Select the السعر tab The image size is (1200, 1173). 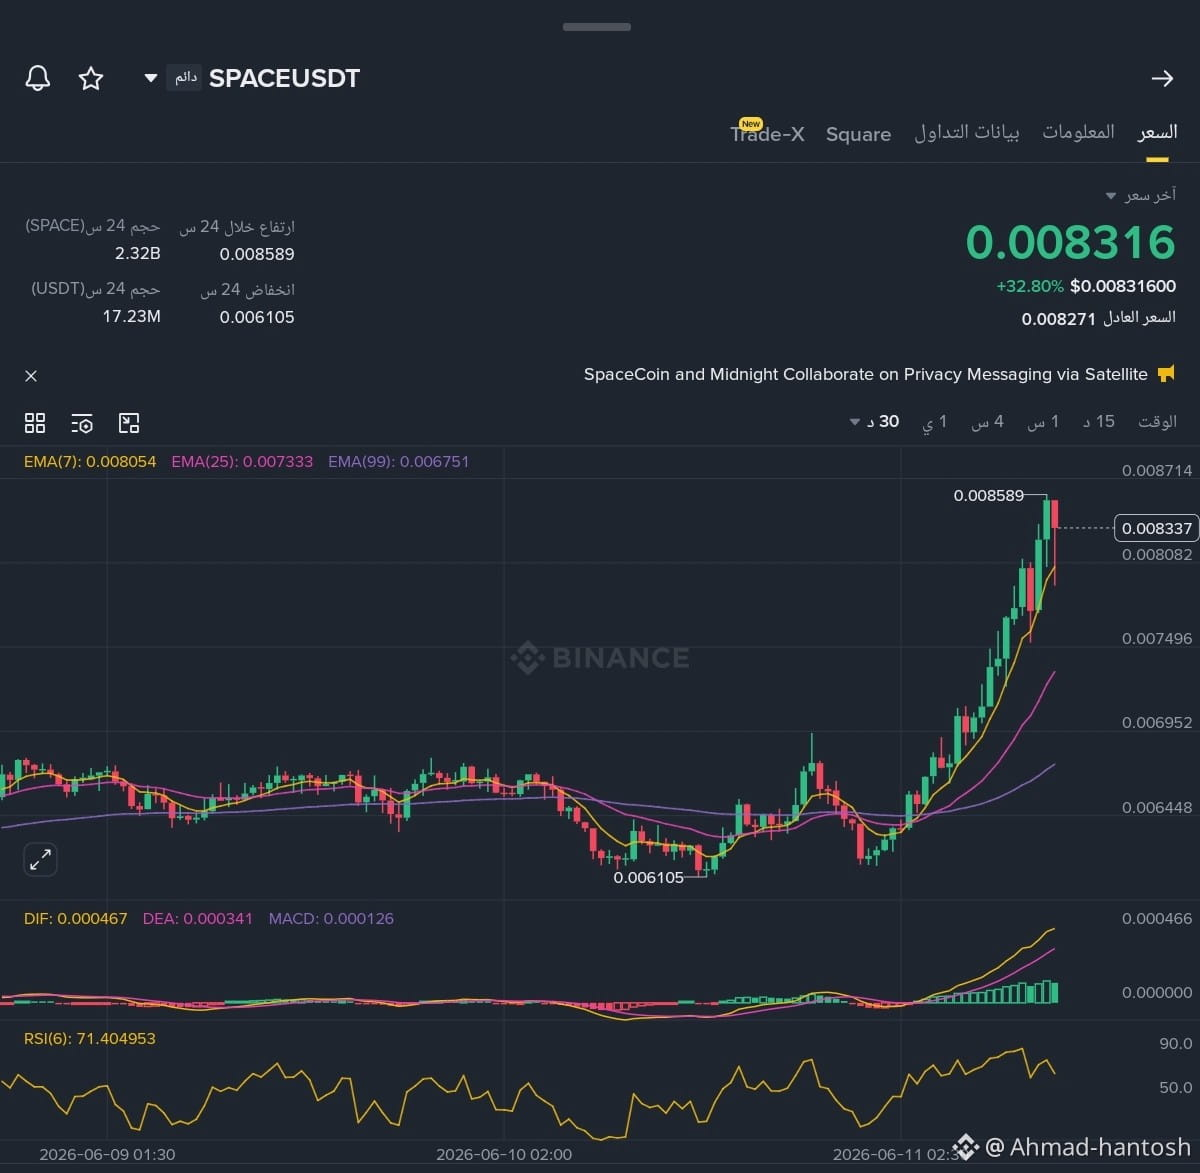click(x=1157, y=133)
